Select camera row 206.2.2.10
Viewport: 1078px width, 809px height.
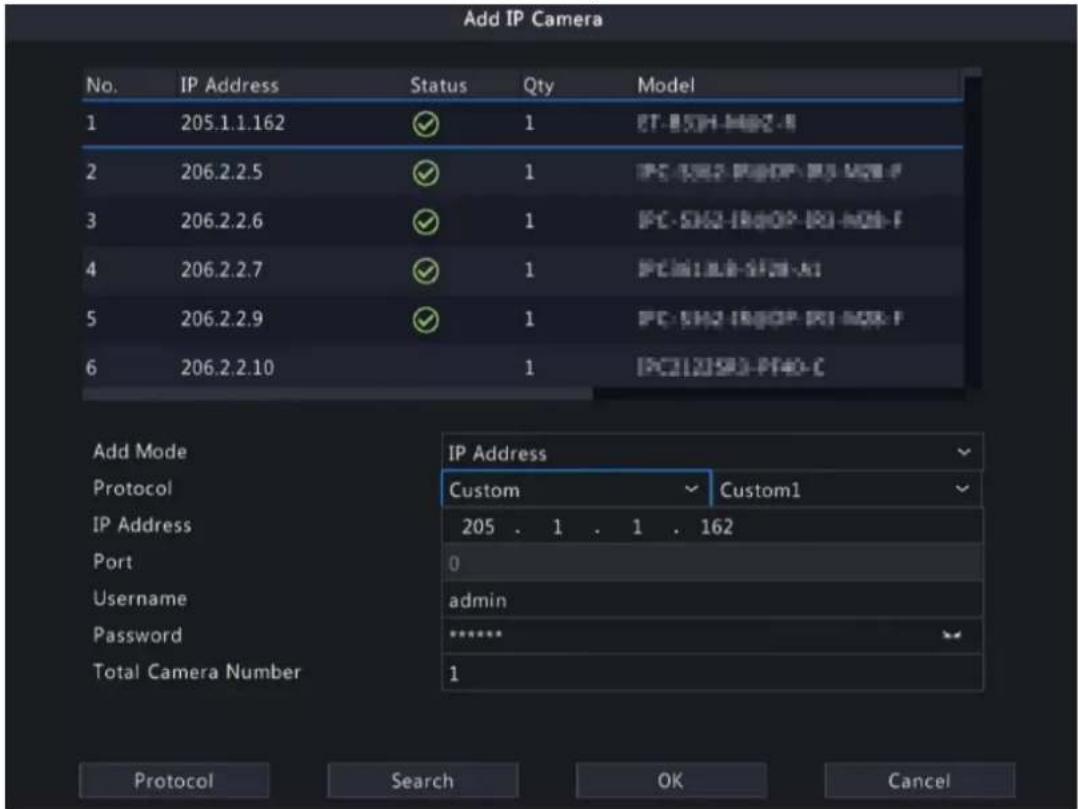tap(522, 367)
